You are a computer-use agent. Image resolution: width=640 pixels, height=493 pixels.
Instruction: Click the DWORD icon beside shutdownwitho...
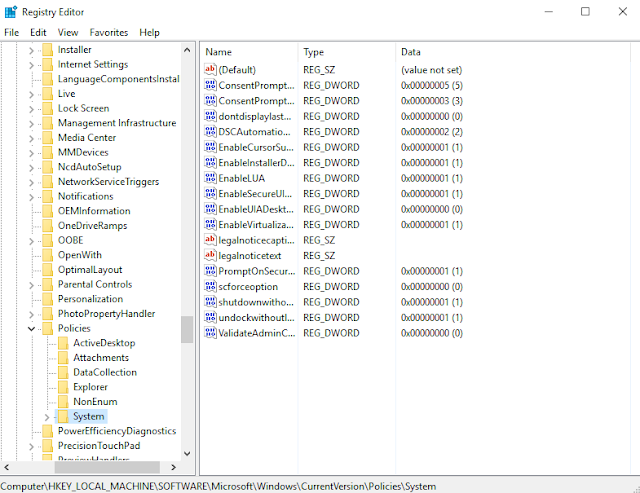(x=210, y=302)
